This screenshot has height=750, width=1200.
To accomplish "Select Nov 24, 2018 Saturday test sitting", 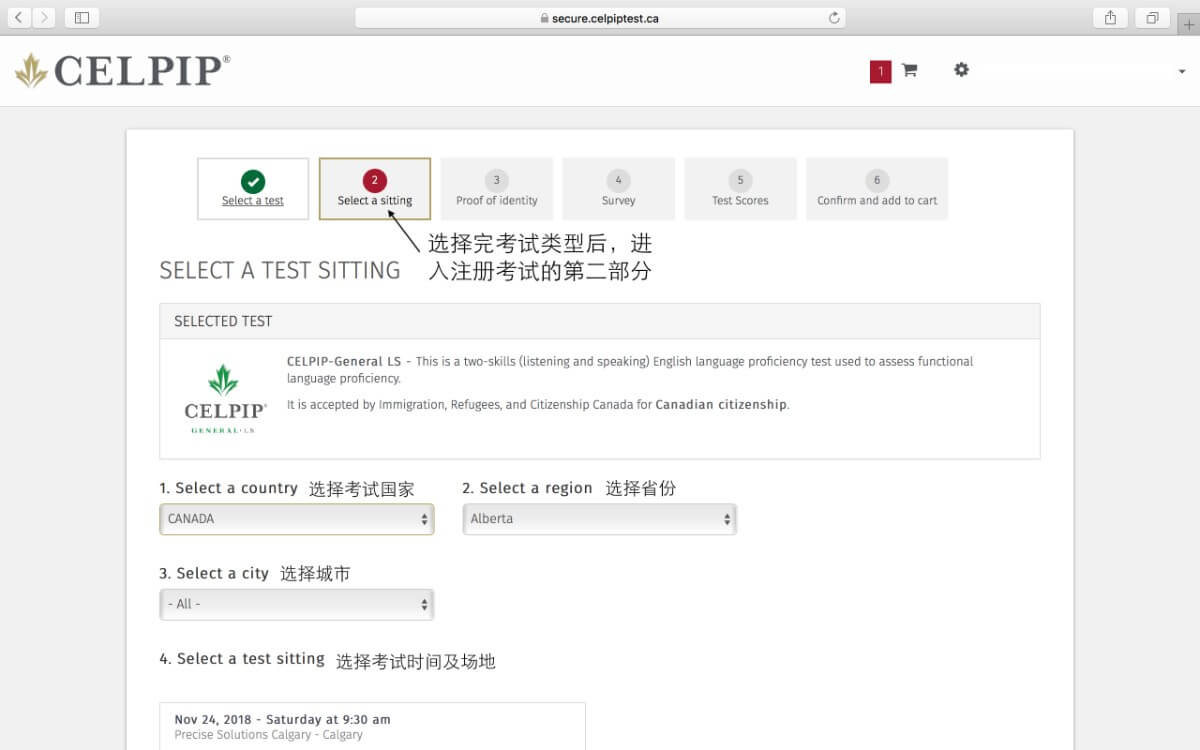I will click(372, 726).
